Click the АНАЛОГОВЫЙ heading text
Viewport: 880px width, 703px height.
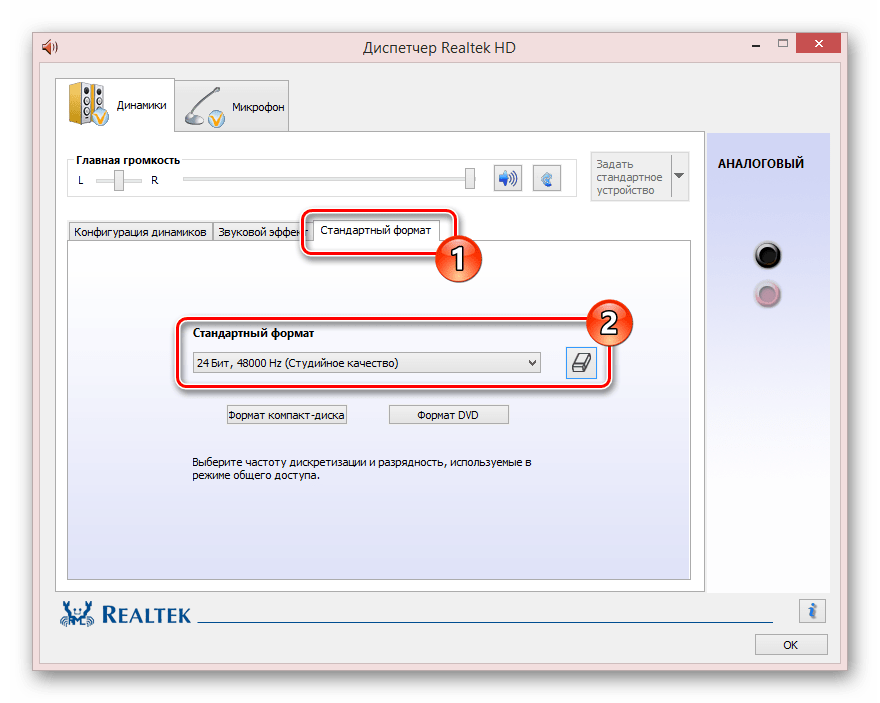(760, 164)
